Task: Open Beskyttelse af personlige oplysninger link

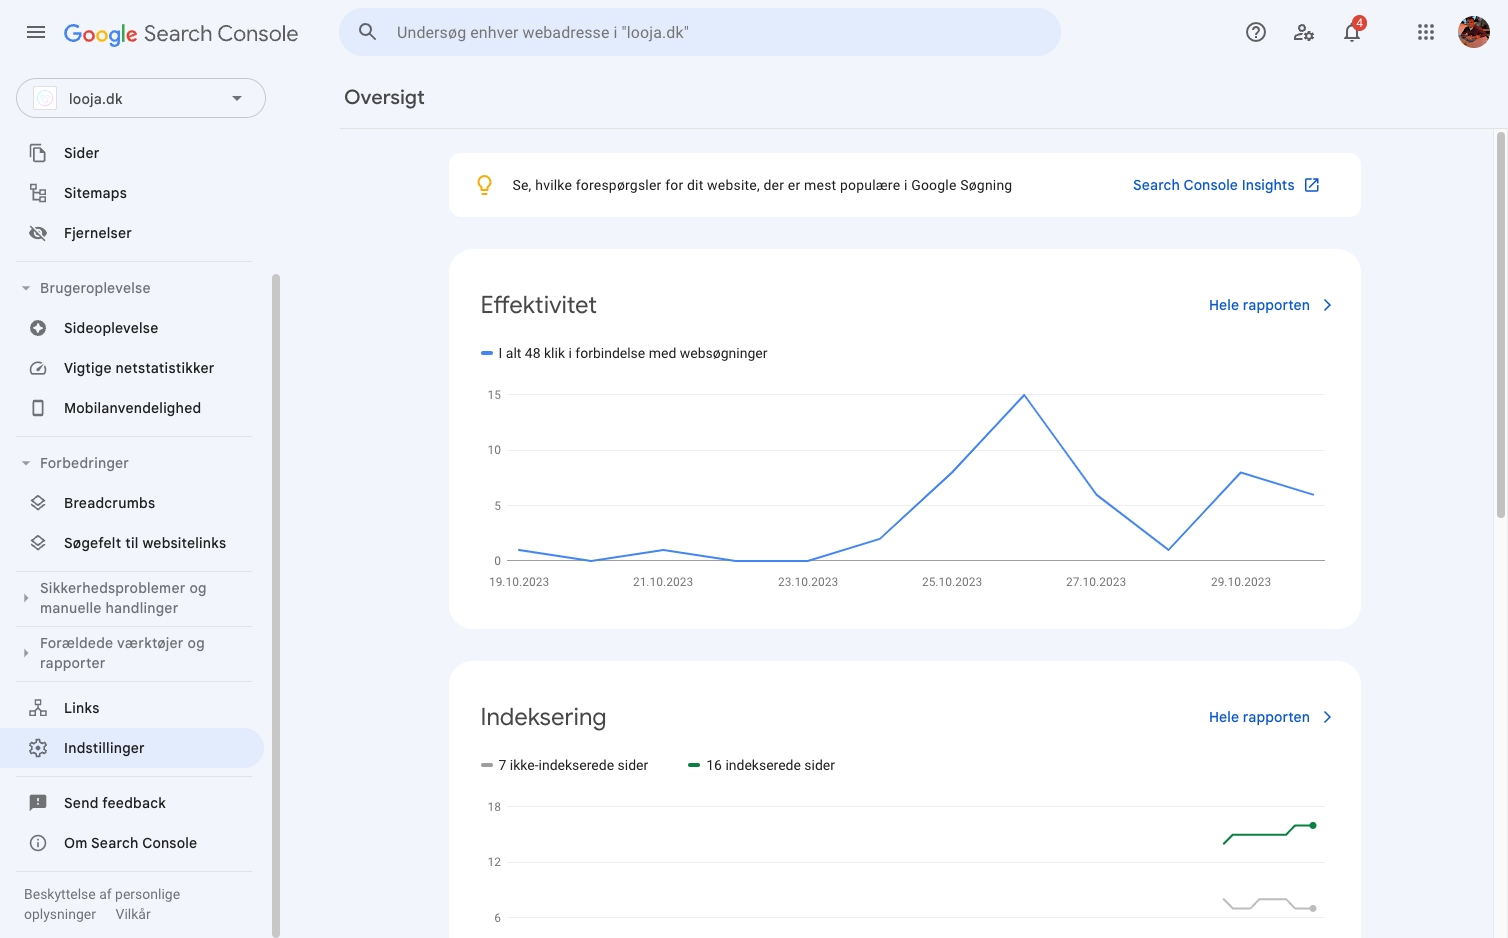Action: pos(102,904)
